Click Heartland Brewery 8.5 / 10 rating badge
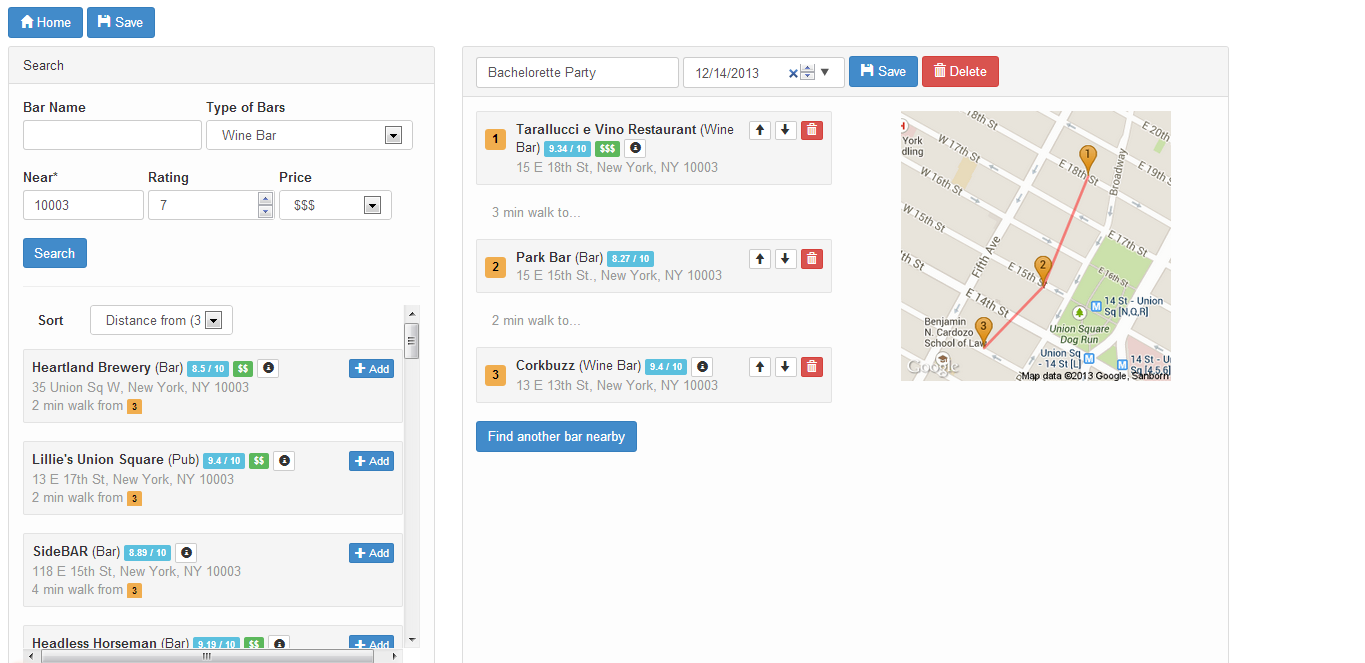Screen dimensions: 1365x663 (208, 369)
